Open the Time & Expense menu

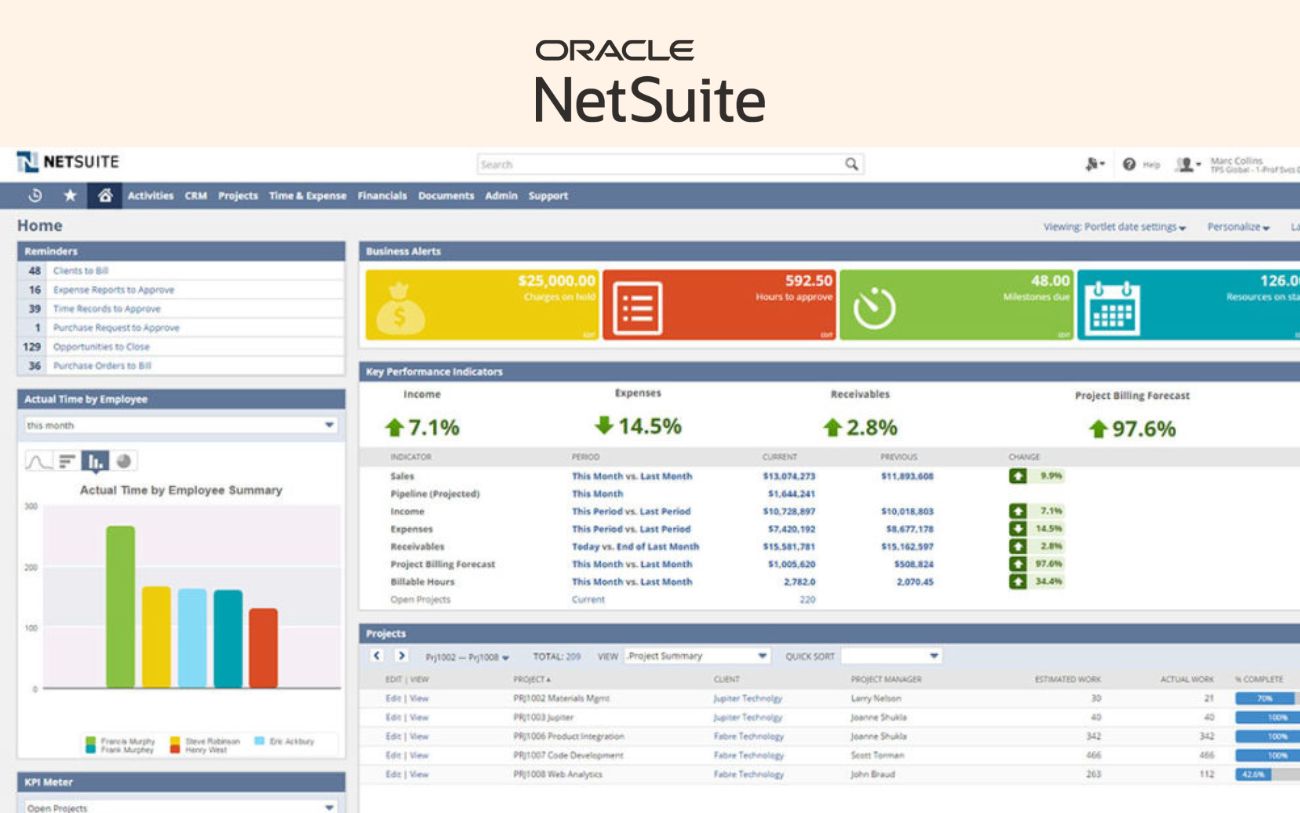click(x=308, y=196)
